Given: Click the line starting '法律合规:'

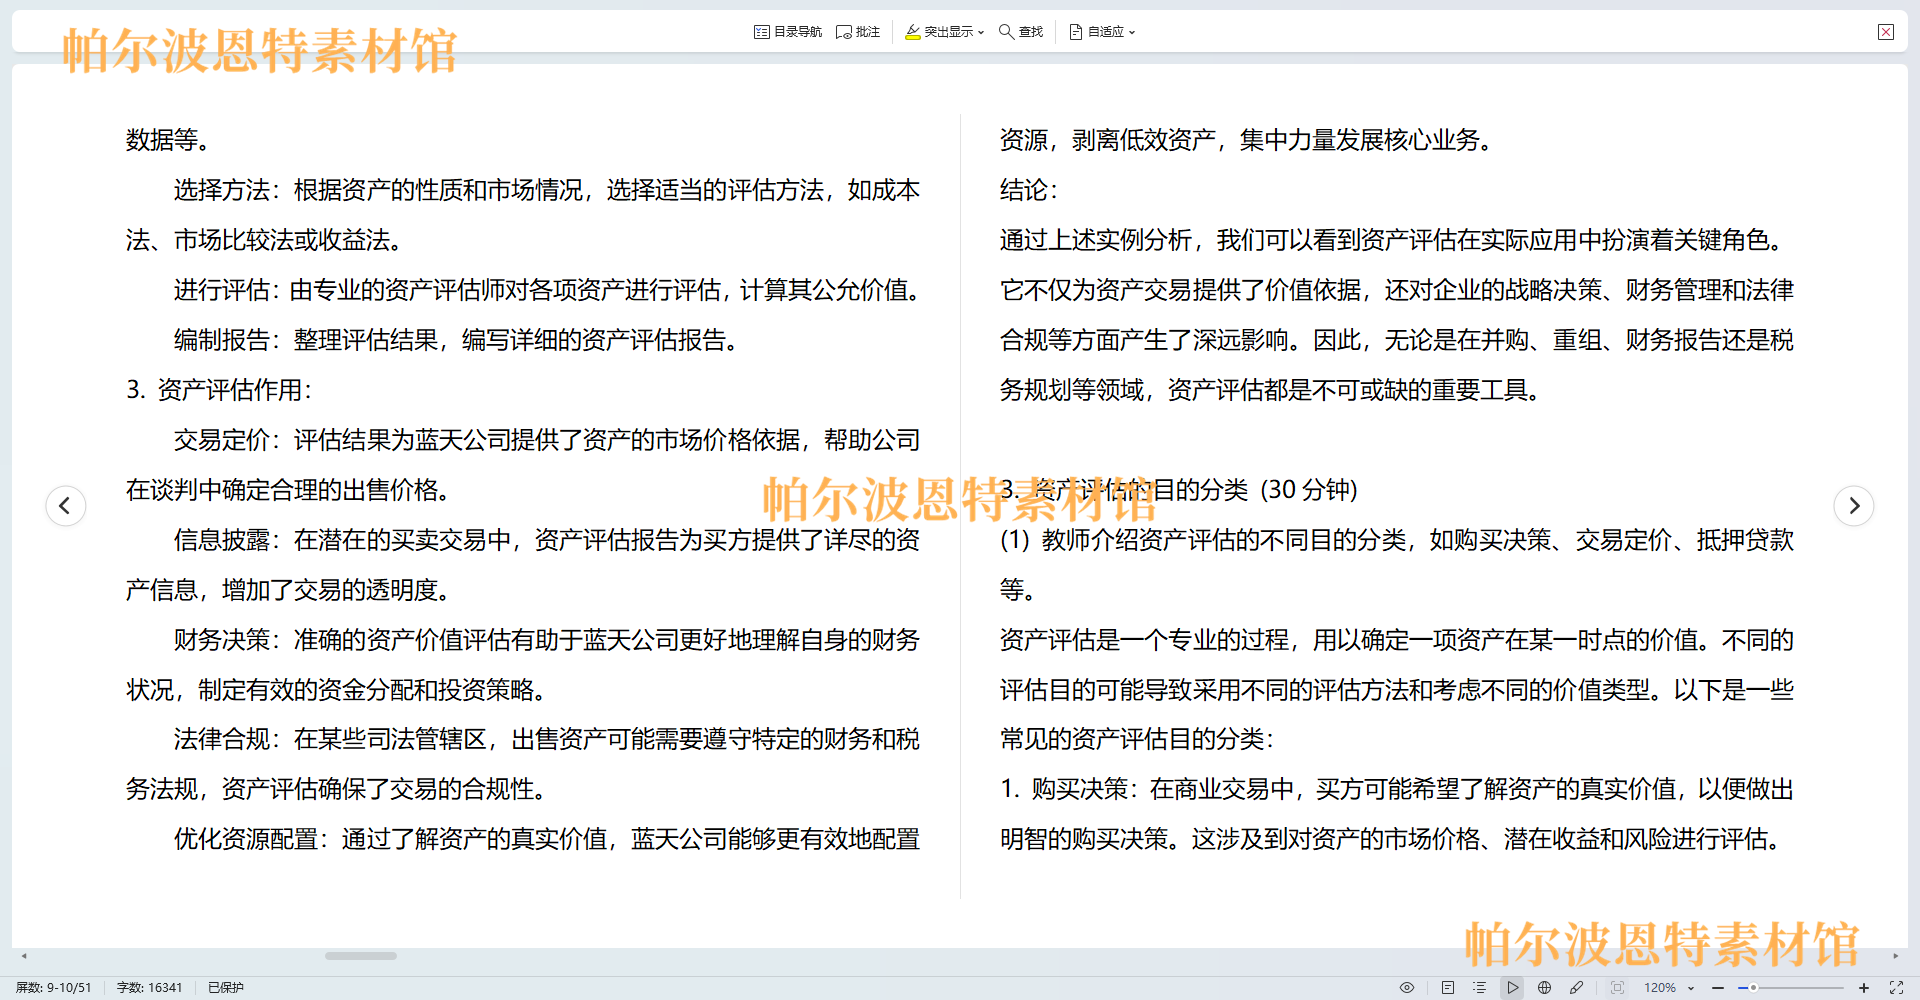Looking at the screenshot, I should pyautogui.click(x=546, y=739).
